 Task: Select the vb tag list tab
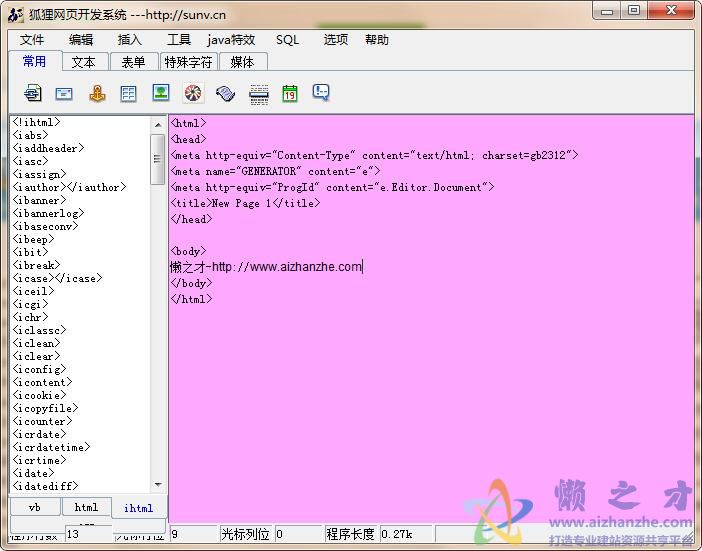[x=34, y=507]
